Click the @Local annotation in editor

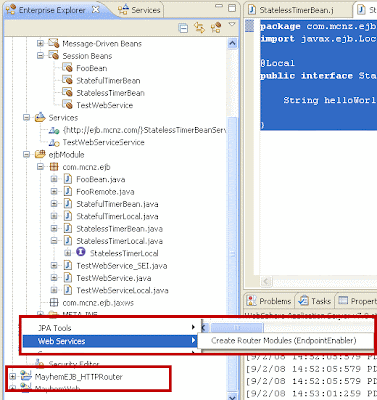click(278, 63)
